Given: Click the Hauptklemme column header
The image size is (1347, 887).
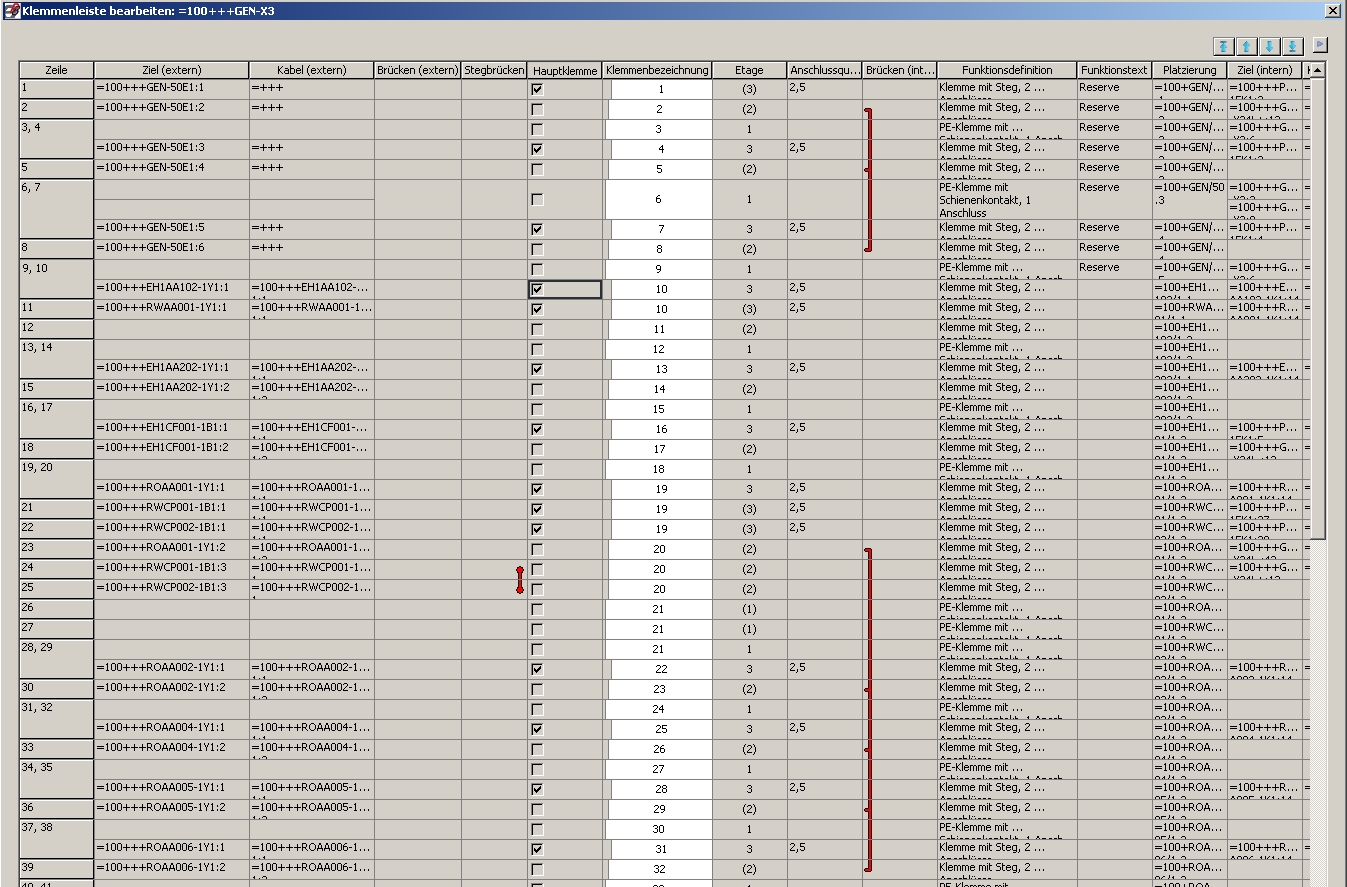Looking at the screenshot, I should coord(565,70).
